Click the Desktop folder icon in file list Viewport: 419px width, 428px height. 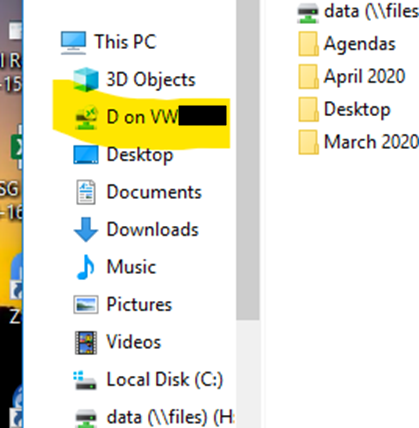[x=308, y=109]
